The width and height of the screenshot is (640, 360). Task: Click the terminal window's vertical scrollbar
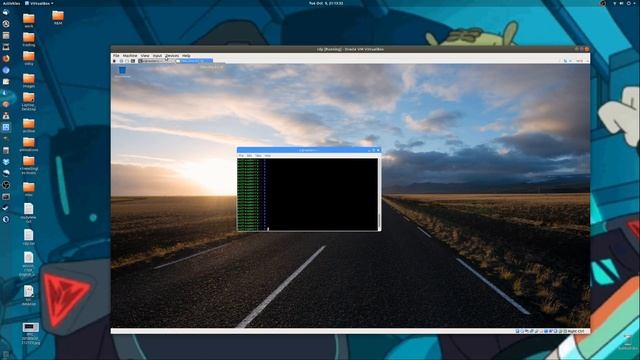379,194
